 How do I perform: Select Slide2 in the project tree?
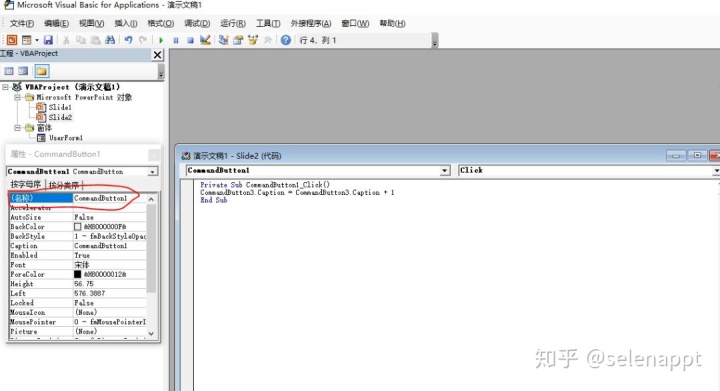[60, 117]
